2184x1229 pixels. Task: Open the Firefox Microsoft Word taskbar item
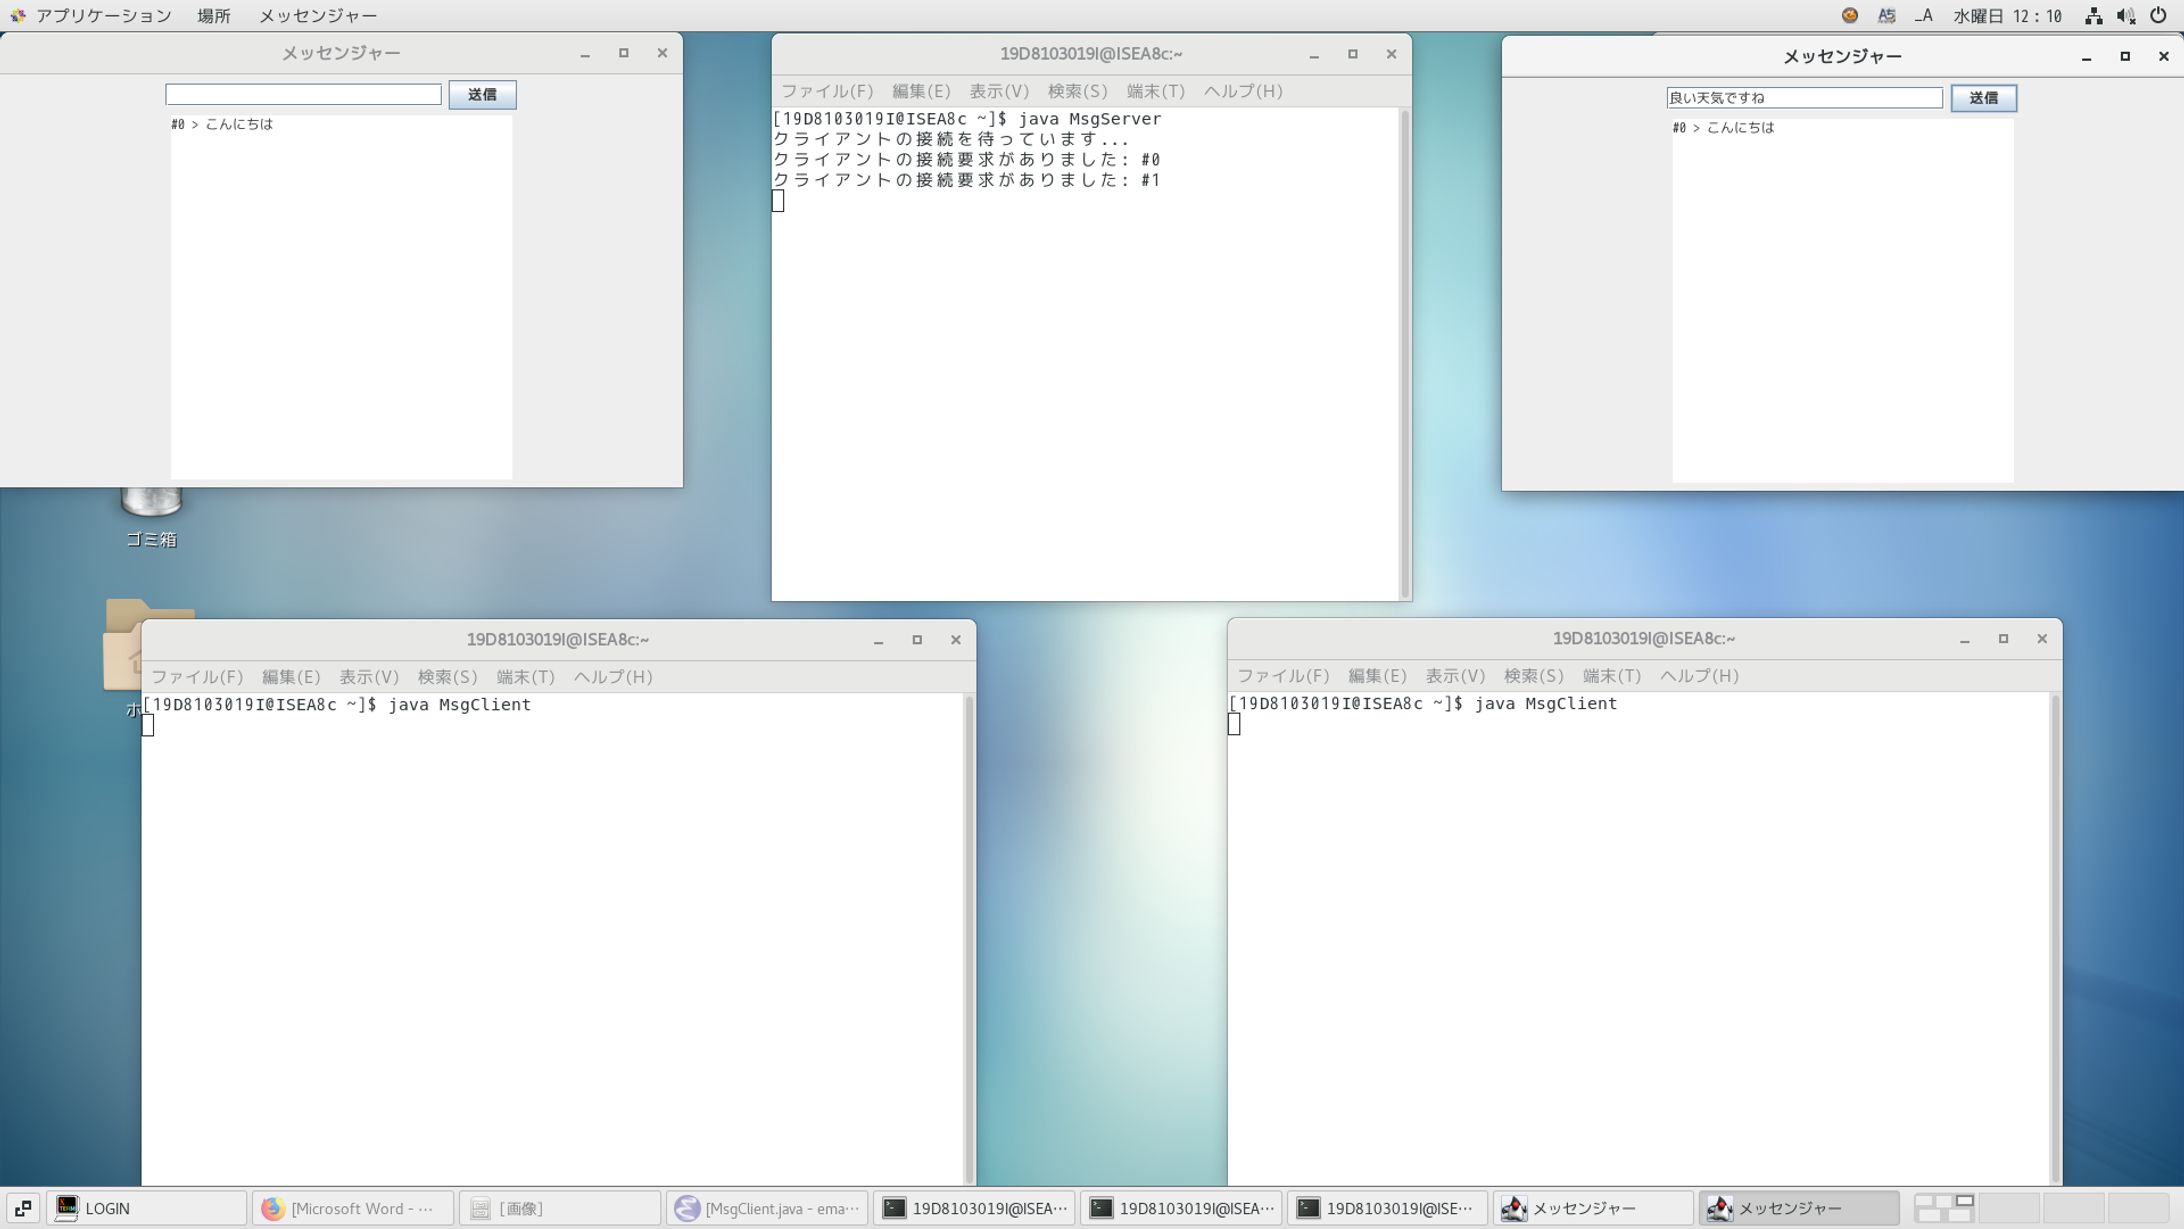(x=352, y=1208)
